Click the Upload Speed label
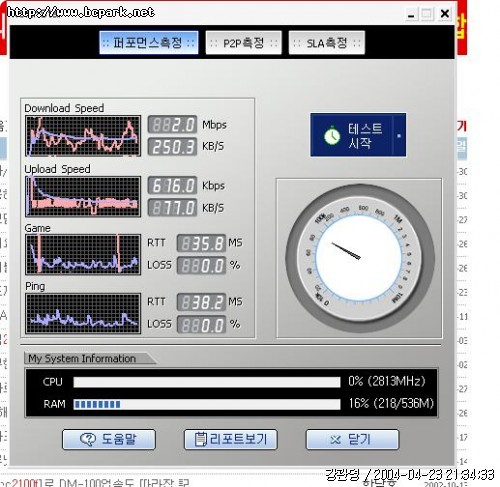The height and width of the screenshot is (487, 500). coord(57,169)
